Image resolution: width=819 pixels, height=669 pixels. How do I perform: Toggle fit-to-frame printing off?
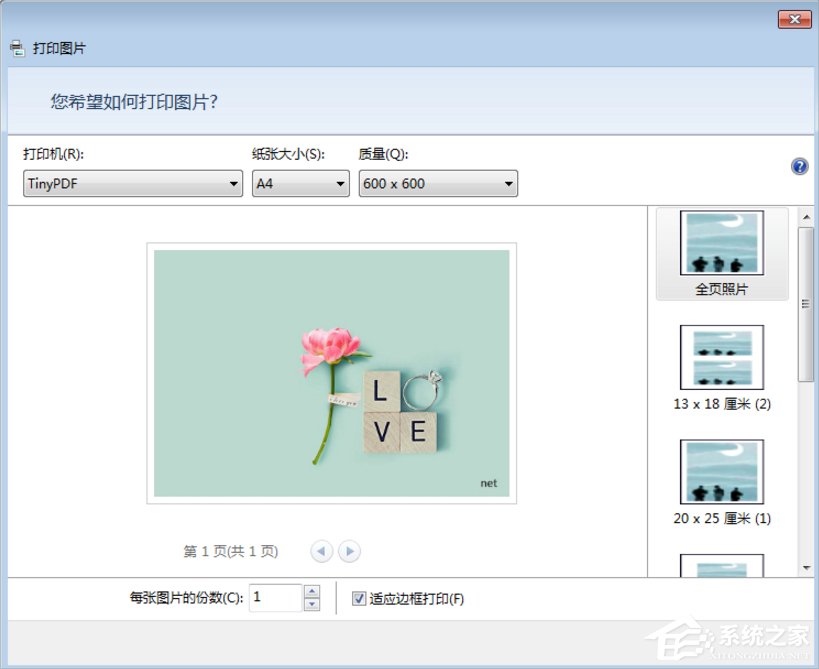point(358,598)
